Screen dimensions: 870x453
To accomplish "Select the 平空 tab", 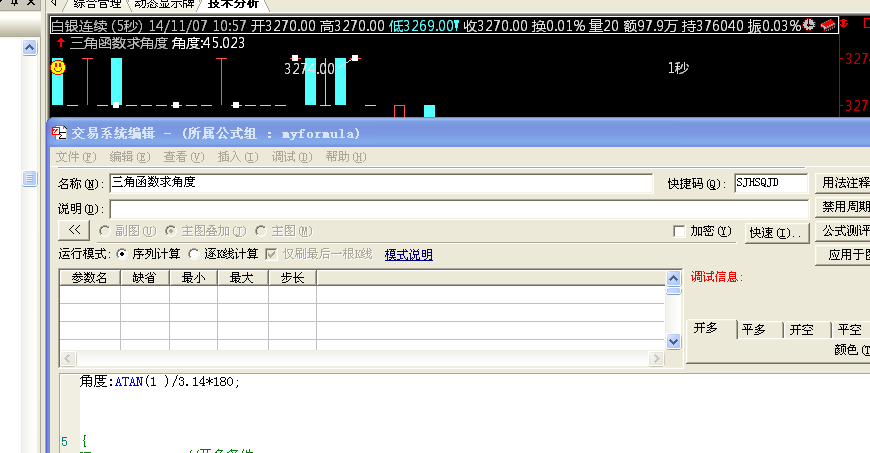I will [849, 330].
